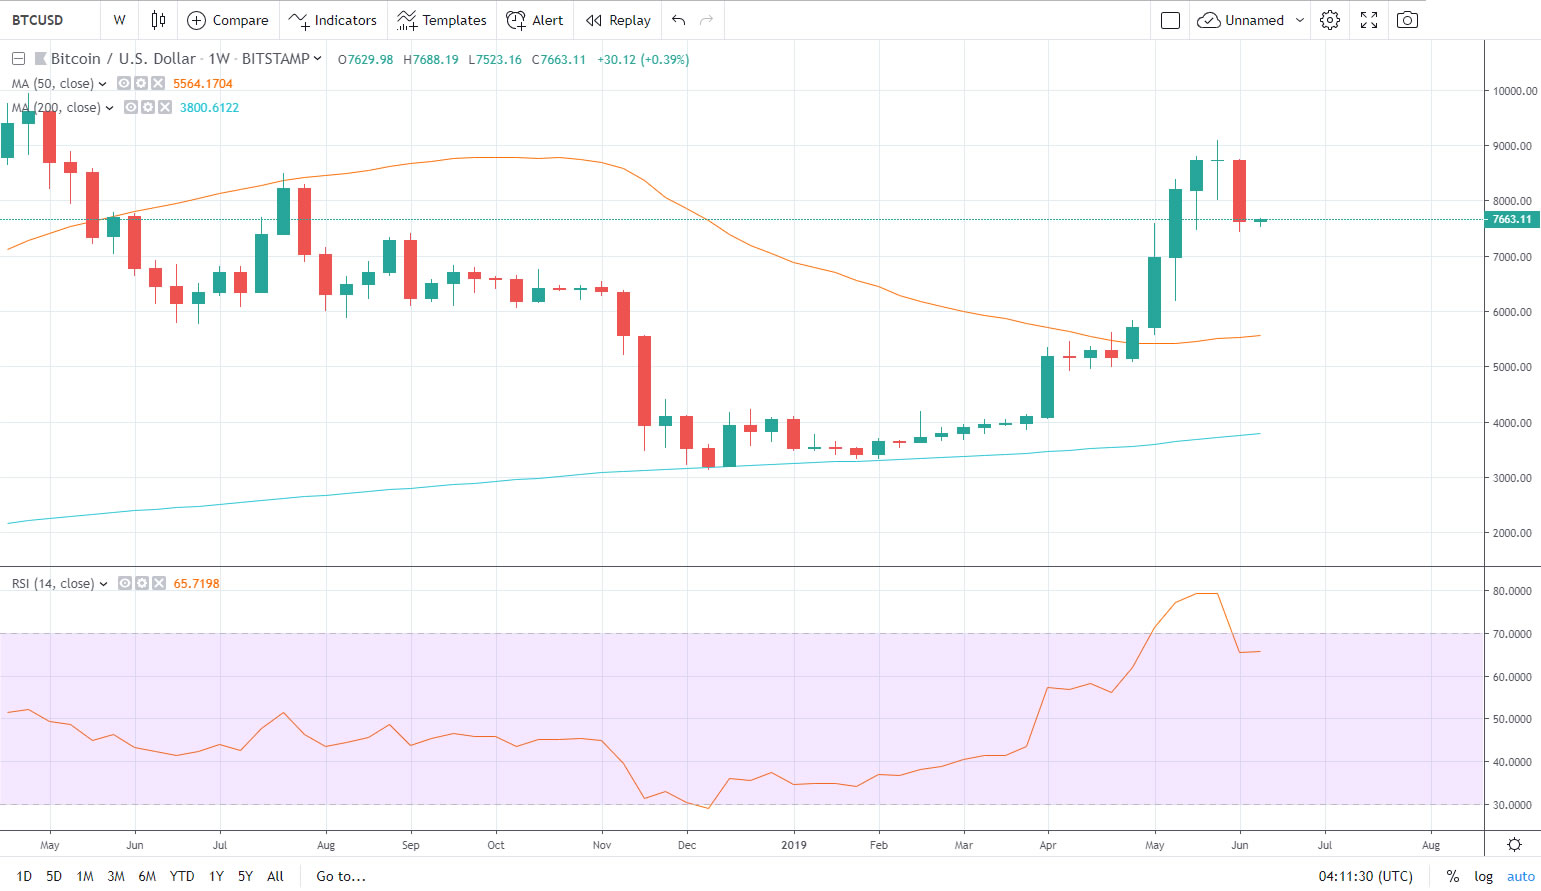Screen dimensions: 1541x891
Task: Click the Go to... link
Action: pyautogui.click(x=341, y=876)
